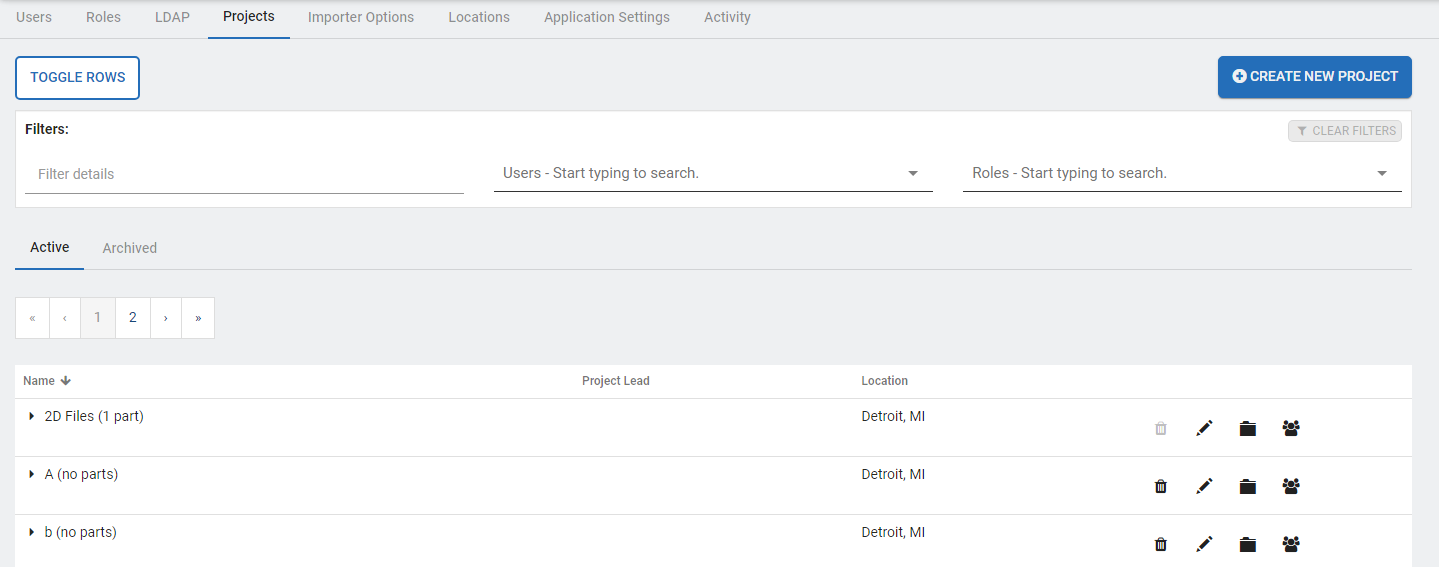Manage users icon for 2D Files project
The width and height of the screenshot is (1439, 567).
click(1291, 429)
